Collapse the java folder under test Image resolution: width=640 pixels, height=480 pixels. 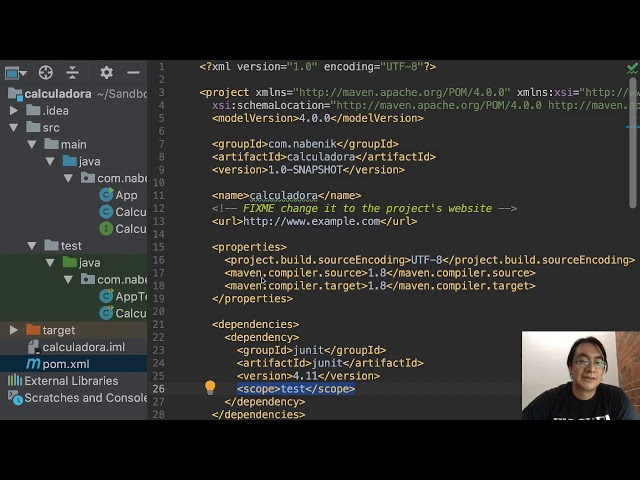click(50, 263)
